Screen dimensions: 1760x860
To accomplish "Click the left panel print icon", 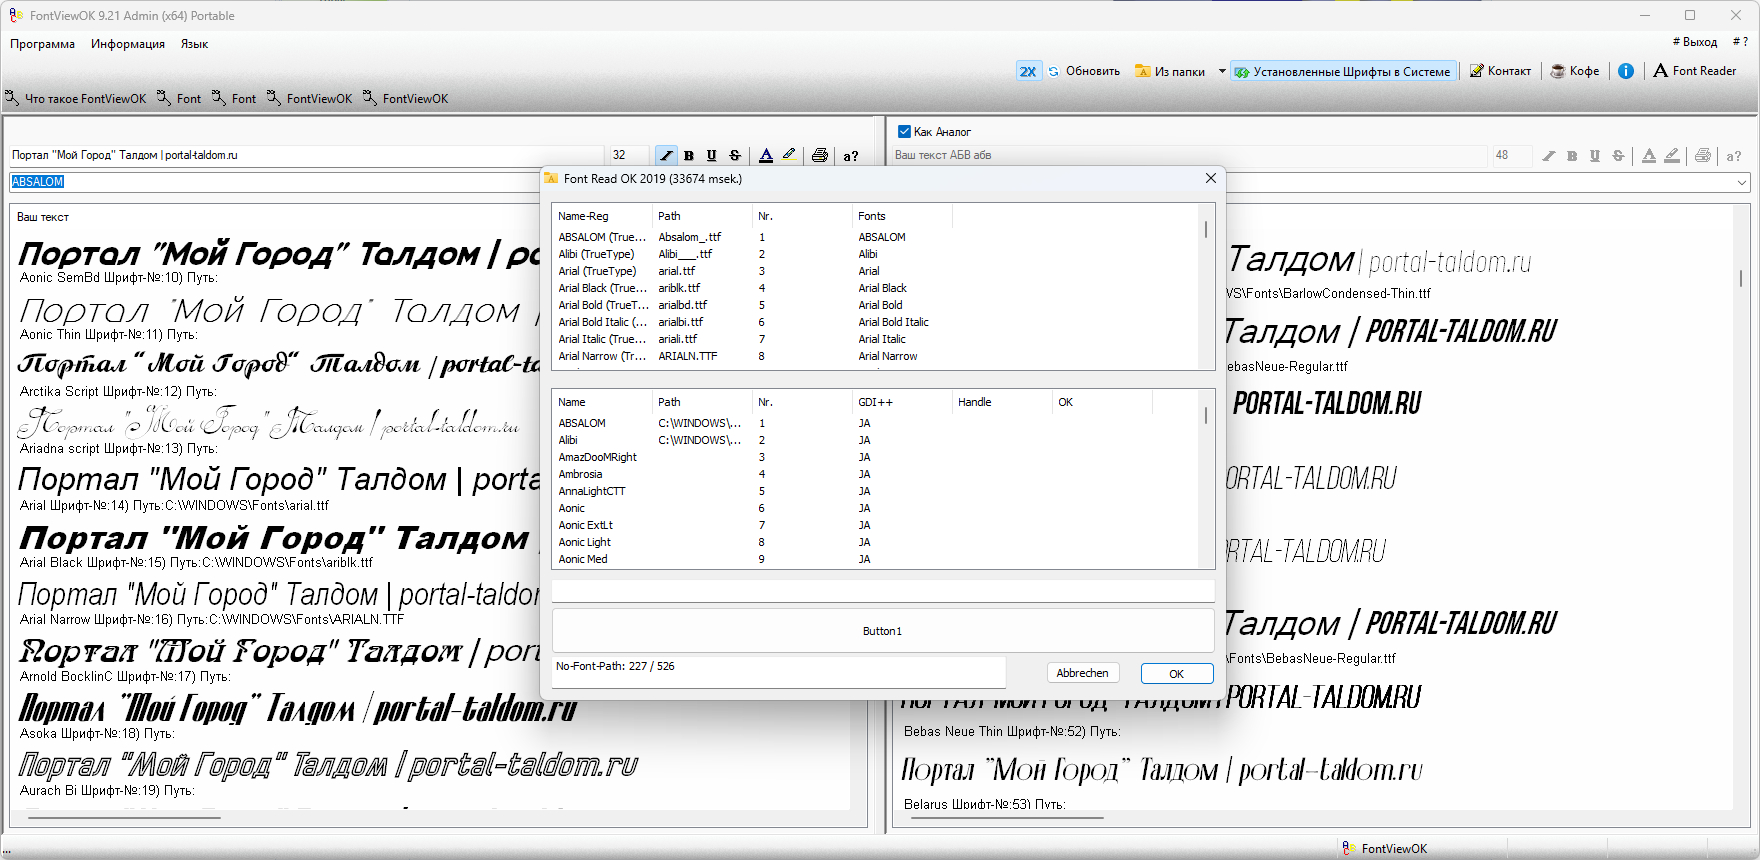I will 820,155.
